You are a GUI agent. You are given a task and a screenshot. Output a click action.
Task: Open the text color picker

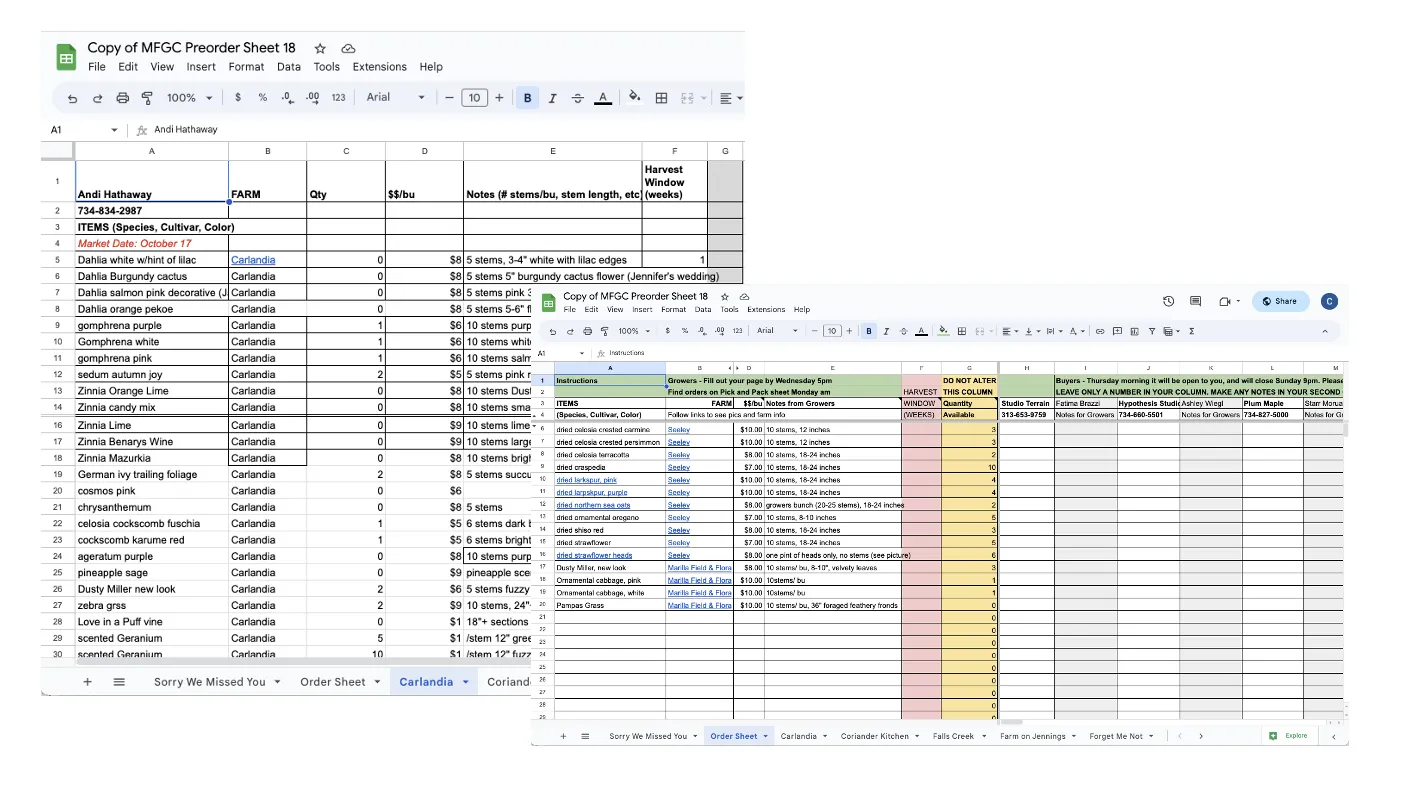click(601, 97)
